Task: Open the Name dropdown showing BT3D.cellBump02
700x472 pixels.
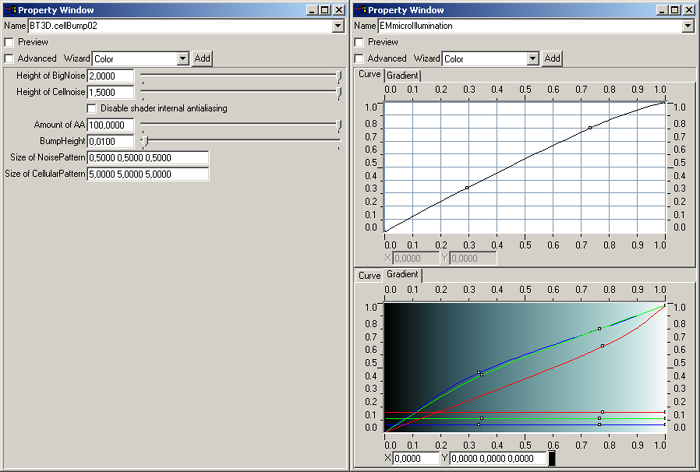Action: pos(338,25)
